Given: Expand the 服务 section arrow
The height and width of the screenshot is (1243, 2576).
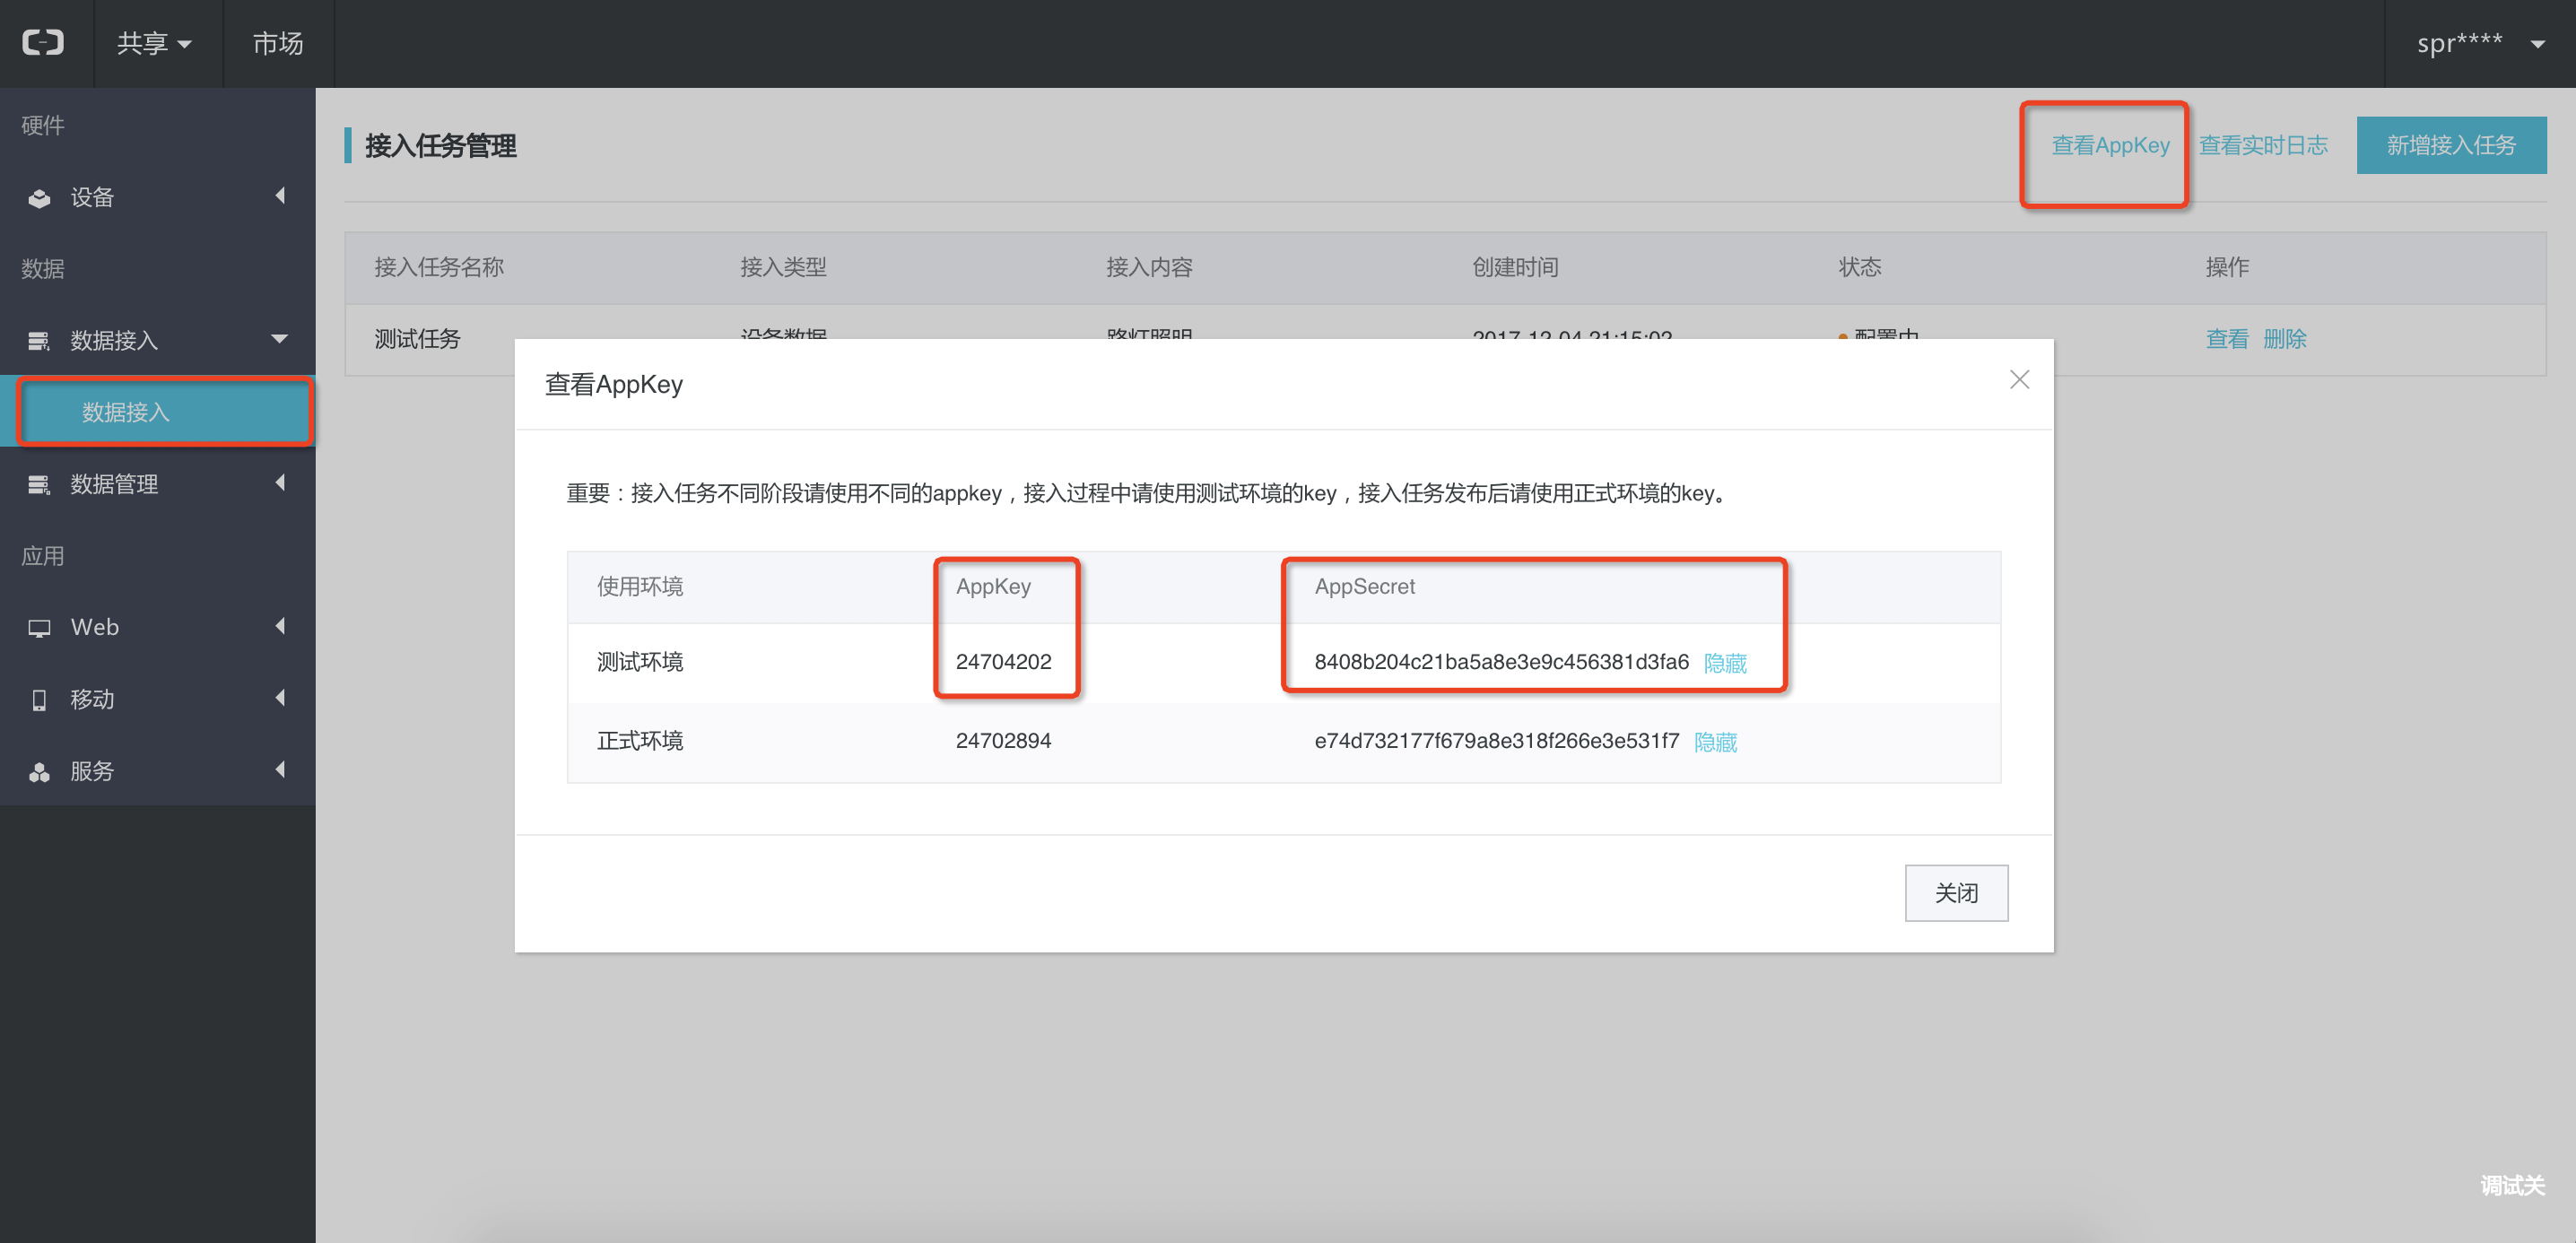Looking at the screenshot, I should [281, 770].
